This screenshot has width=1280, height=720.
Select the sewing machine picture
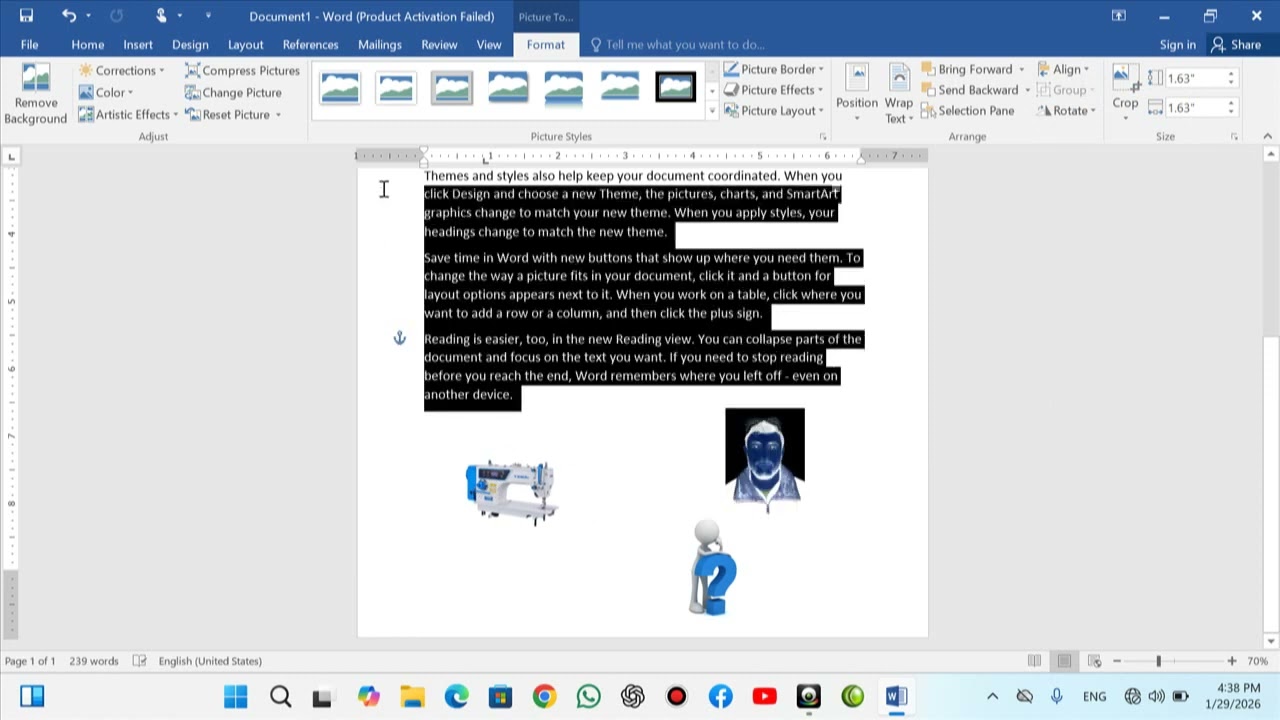(x=511, y=492)
